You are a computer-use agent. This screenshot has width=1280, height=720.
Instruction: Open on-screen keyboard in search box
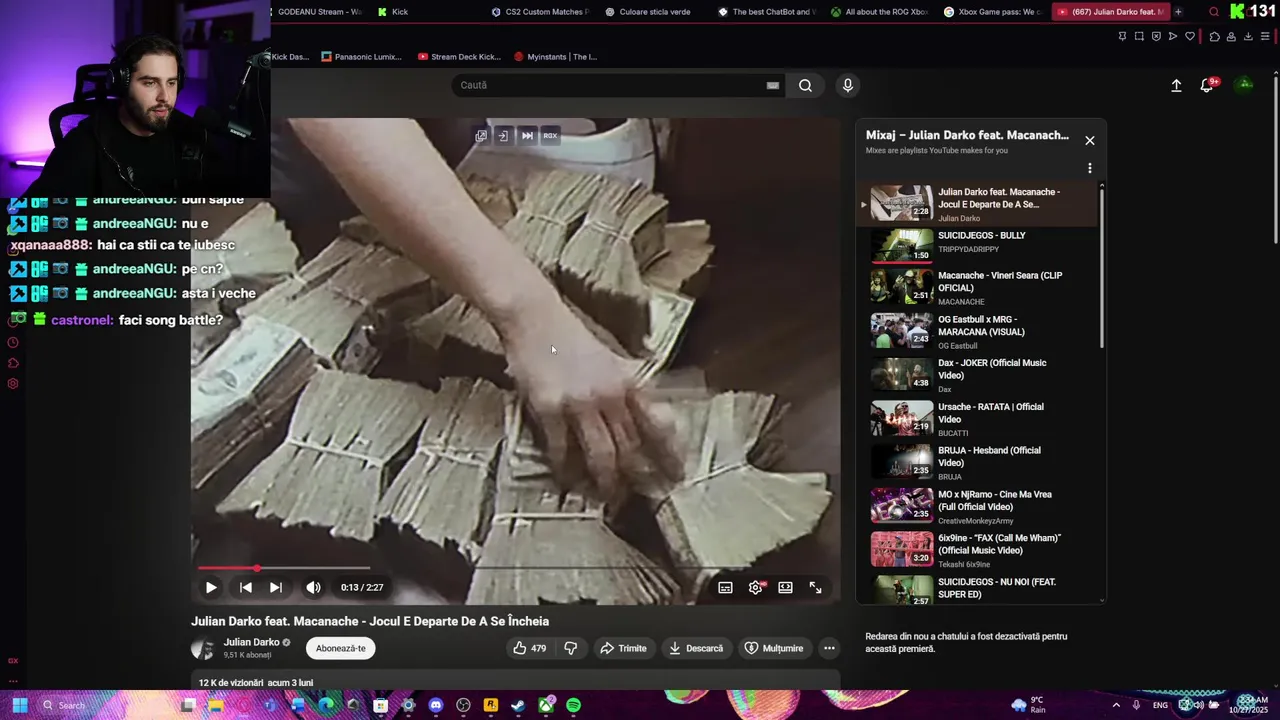coord(773,85)
